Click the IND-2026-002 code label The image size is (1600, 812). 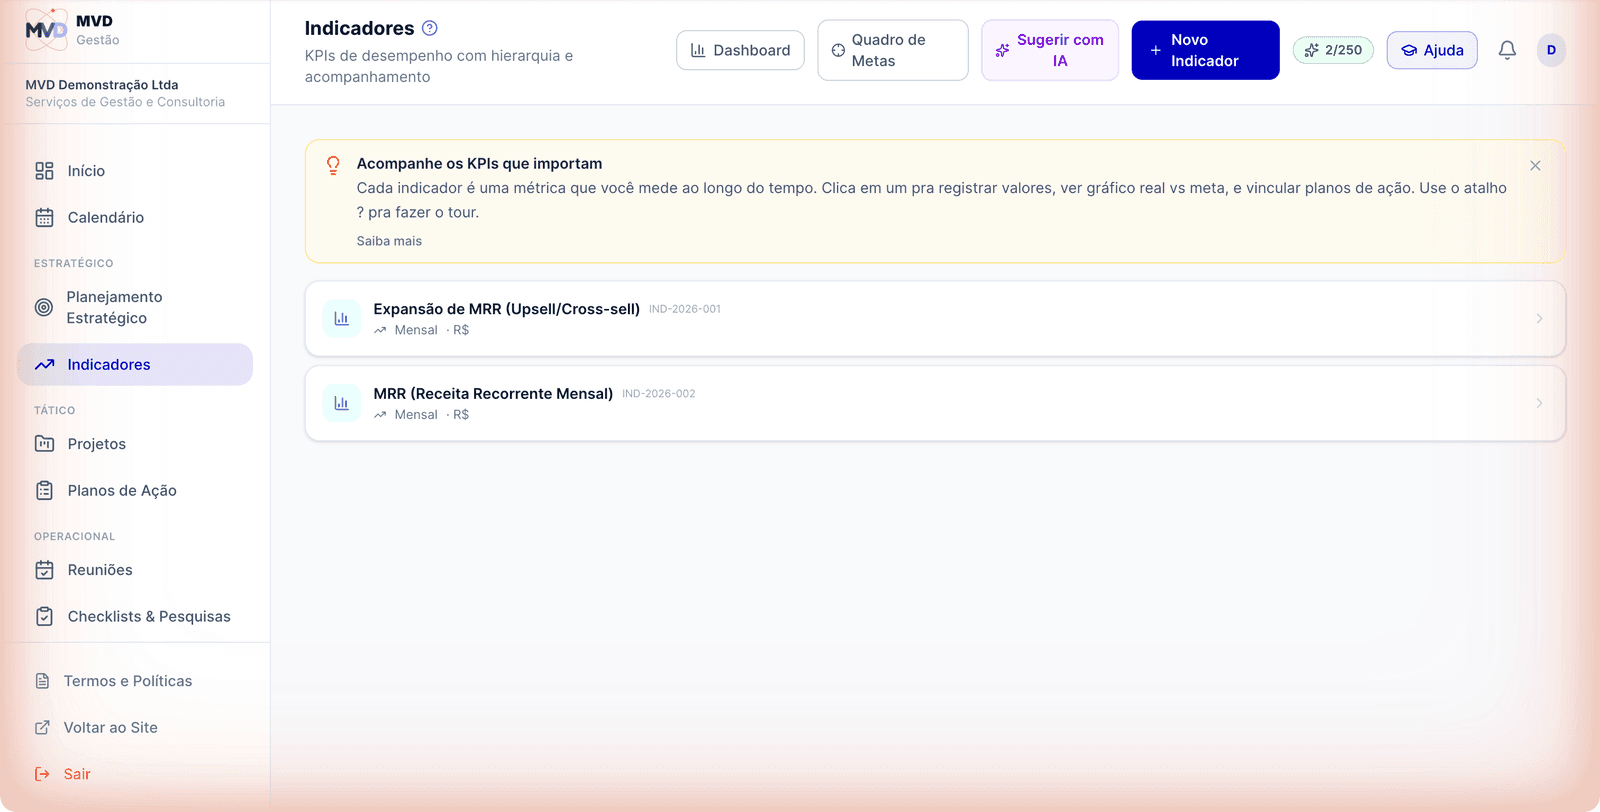[659, 394]
